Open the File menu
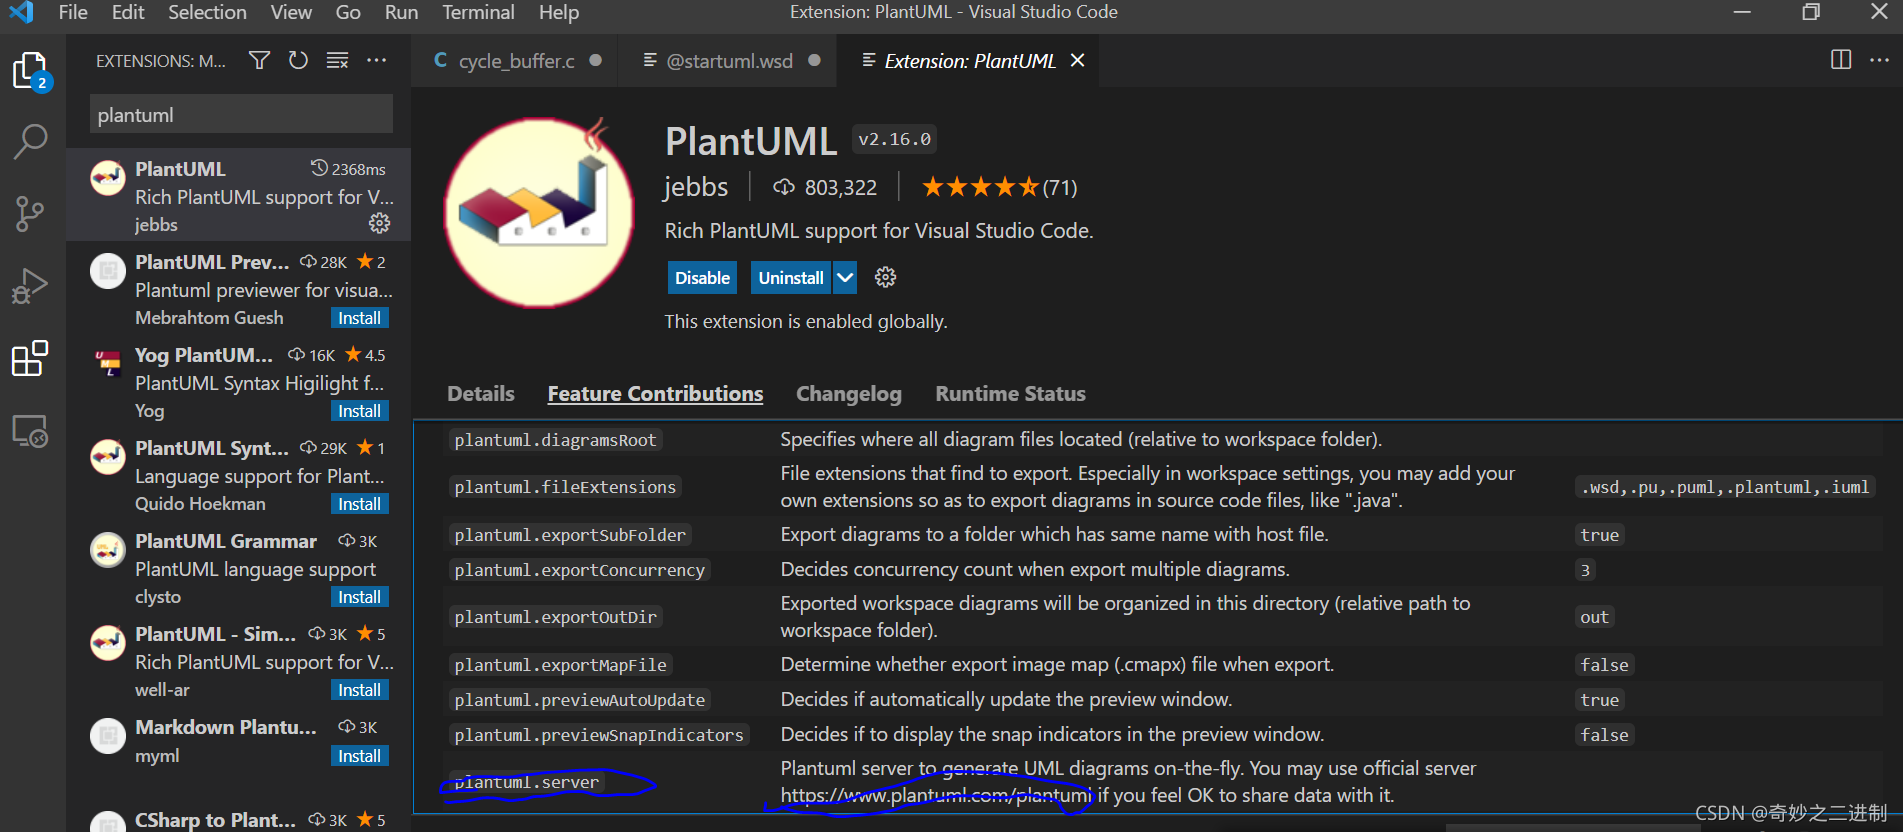This screenshot has height=832, width=1903. [x=73, y=12]
